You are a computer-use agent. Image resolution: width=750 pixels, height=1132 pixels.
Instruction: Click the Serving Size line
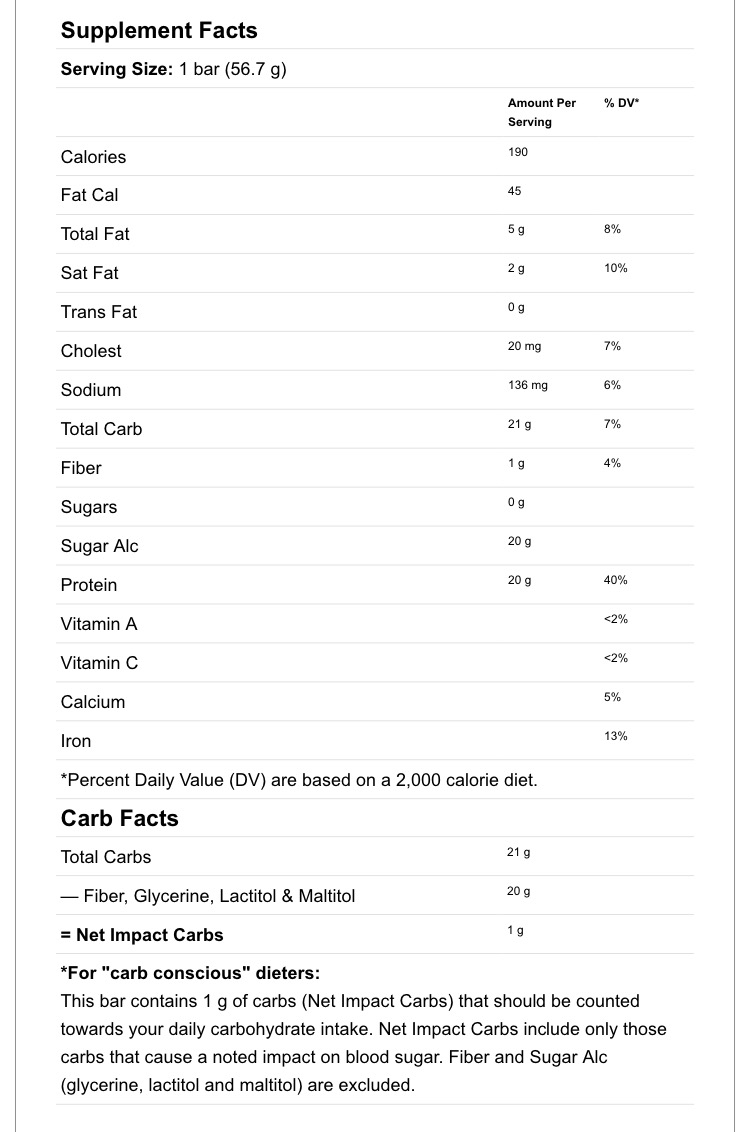(x=174, y=69)
